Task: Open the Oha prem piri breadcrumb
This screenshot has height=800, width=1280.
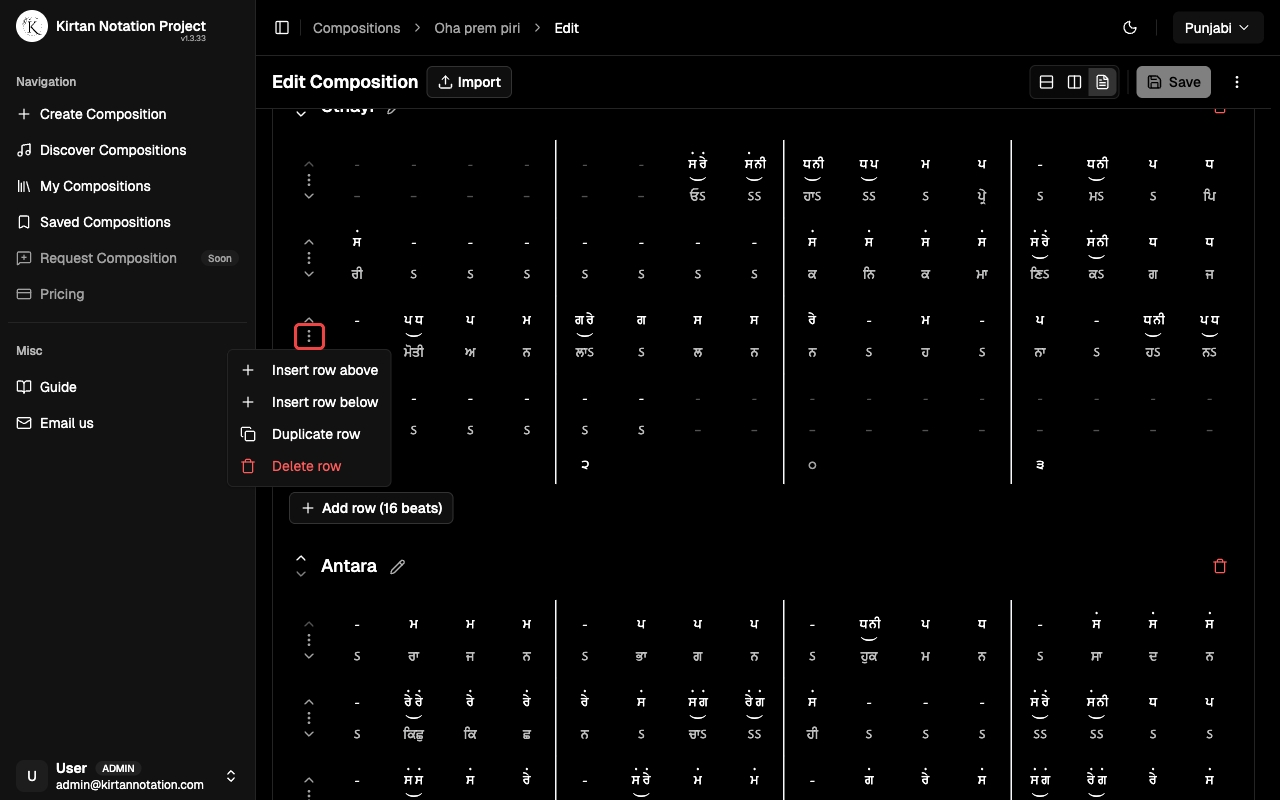Action: click(x=477, y=28)
